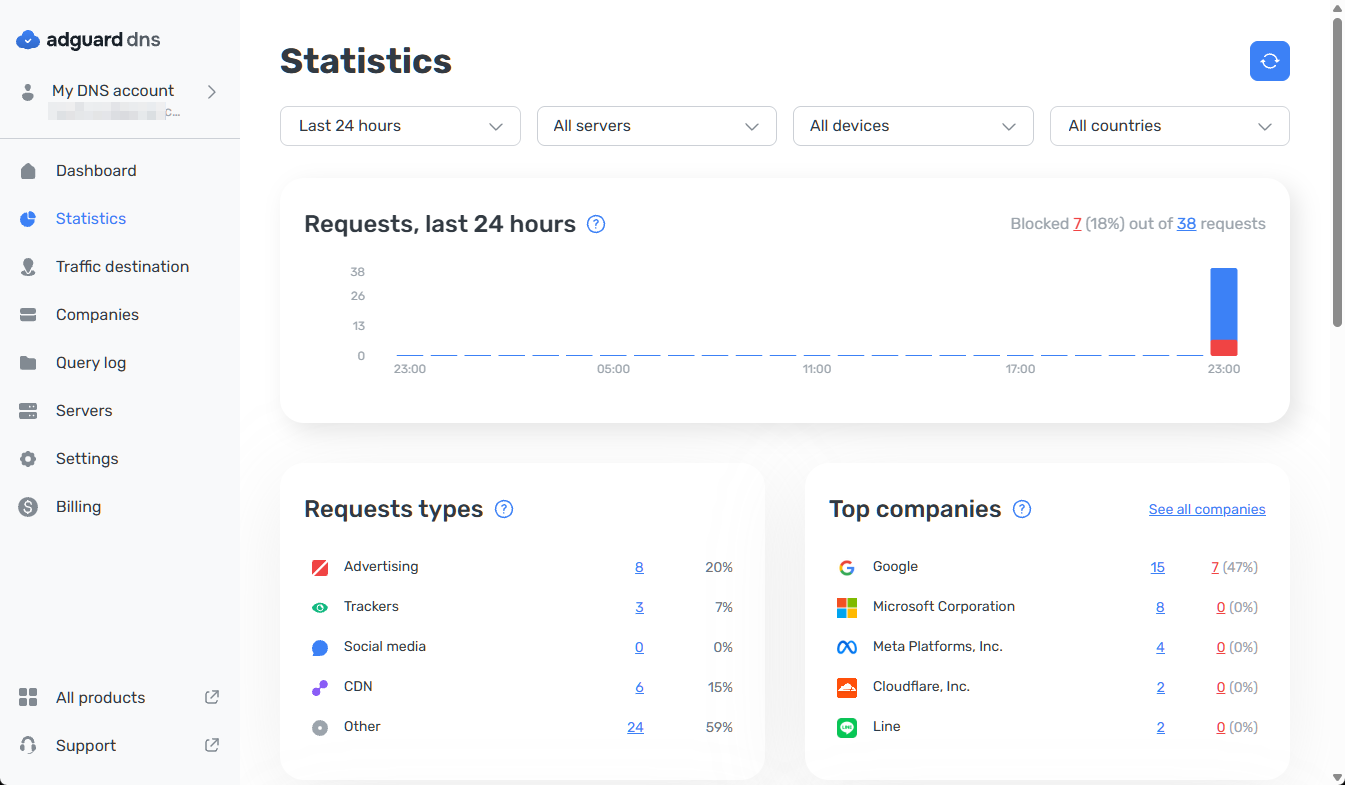Click the CDN purple icon

[x=320, y=687]
